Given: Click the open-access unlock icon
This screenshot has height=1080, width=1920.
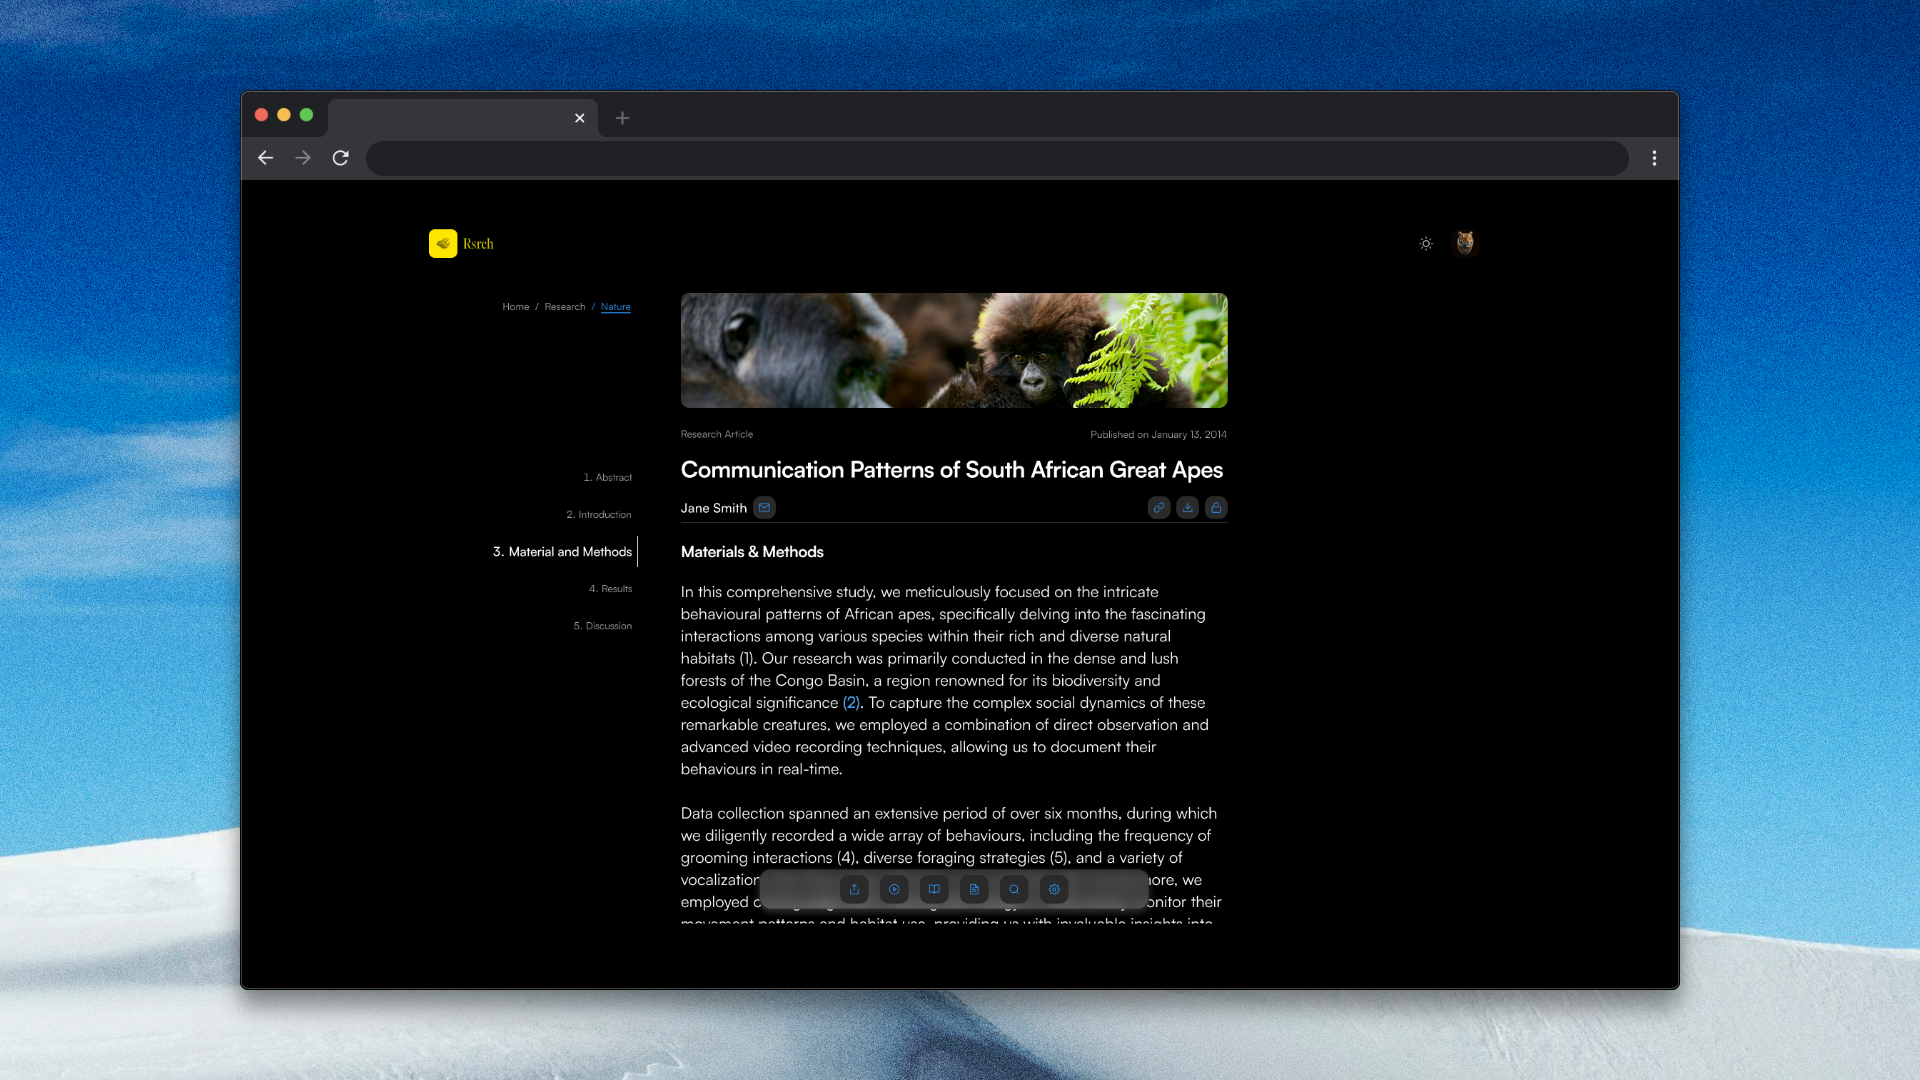Looking at the screenshot, I should [1216, 508].
